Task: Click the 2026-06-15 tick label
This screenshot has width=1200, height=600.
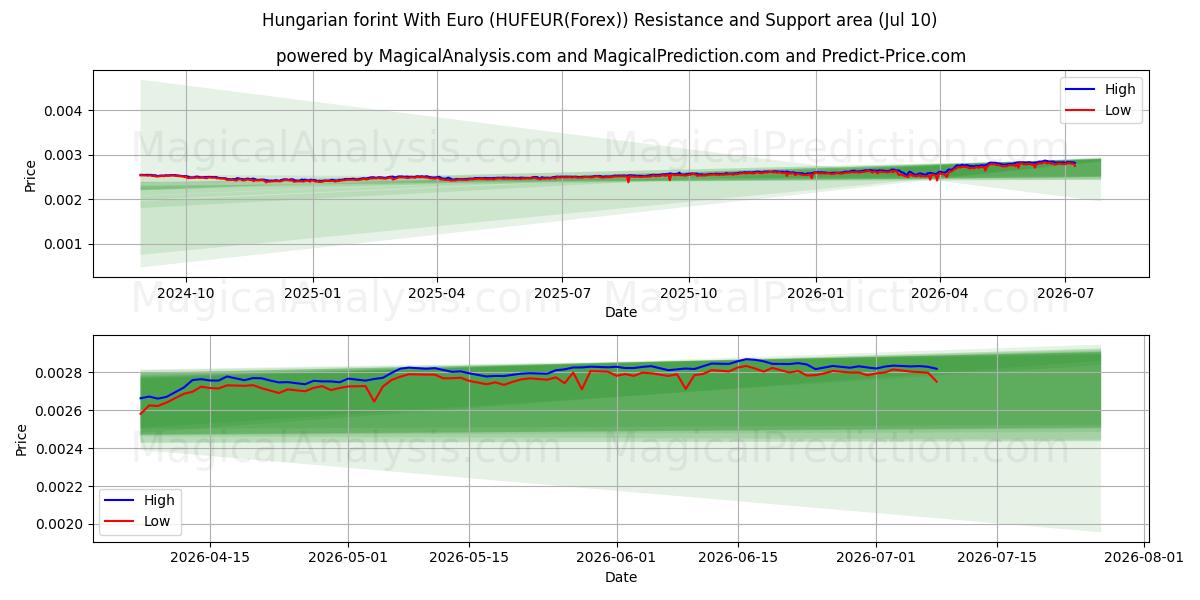Action: coord(738,559)
